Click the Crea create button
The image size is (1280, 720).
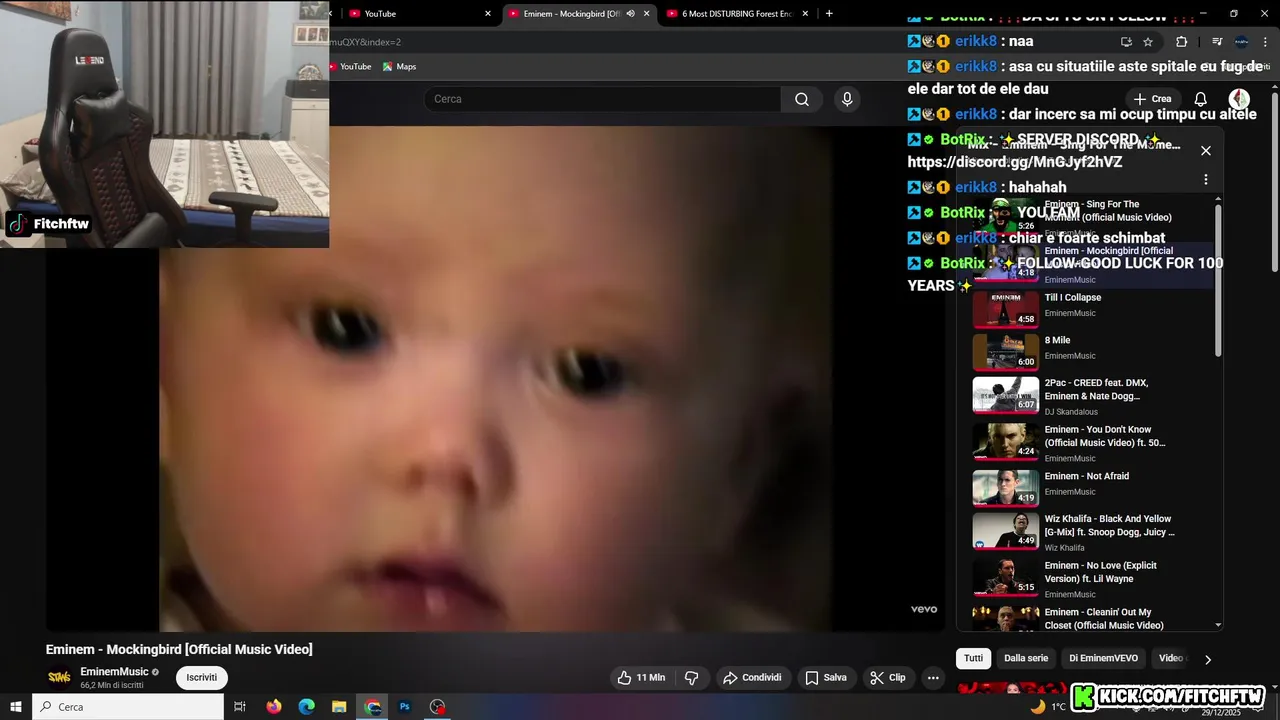coord(1152,99)
